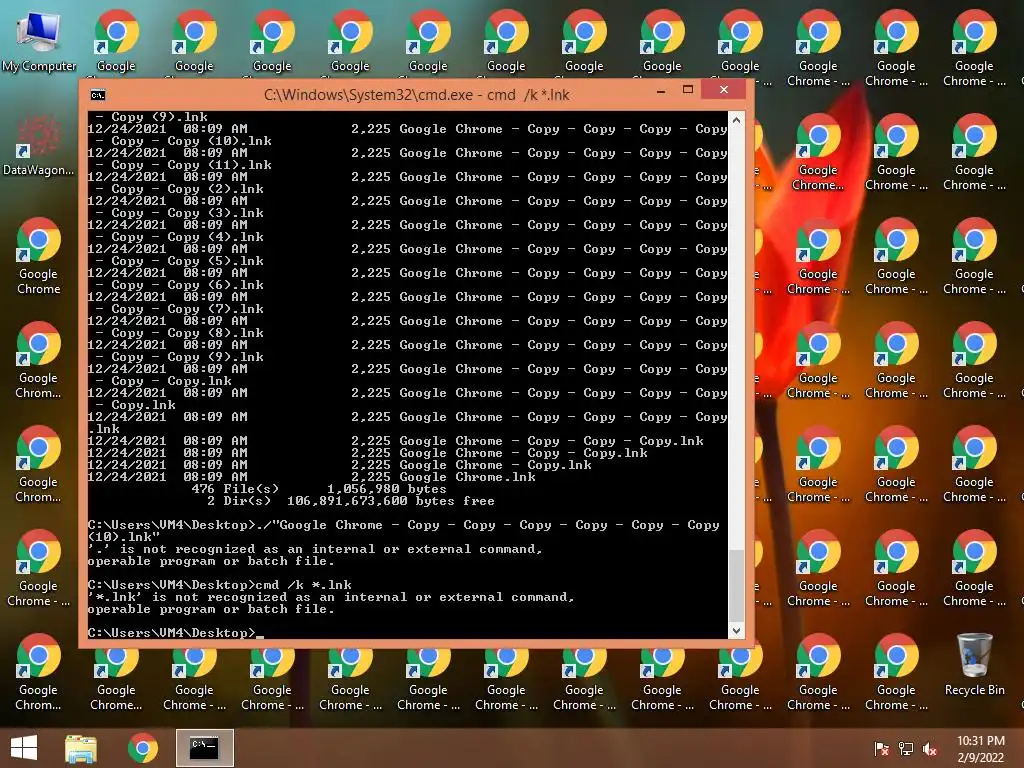Viewport: 1024px width, 768px height.
Task: Select Chrome shortcut directly right of My Computer
Action: (116, 41)
